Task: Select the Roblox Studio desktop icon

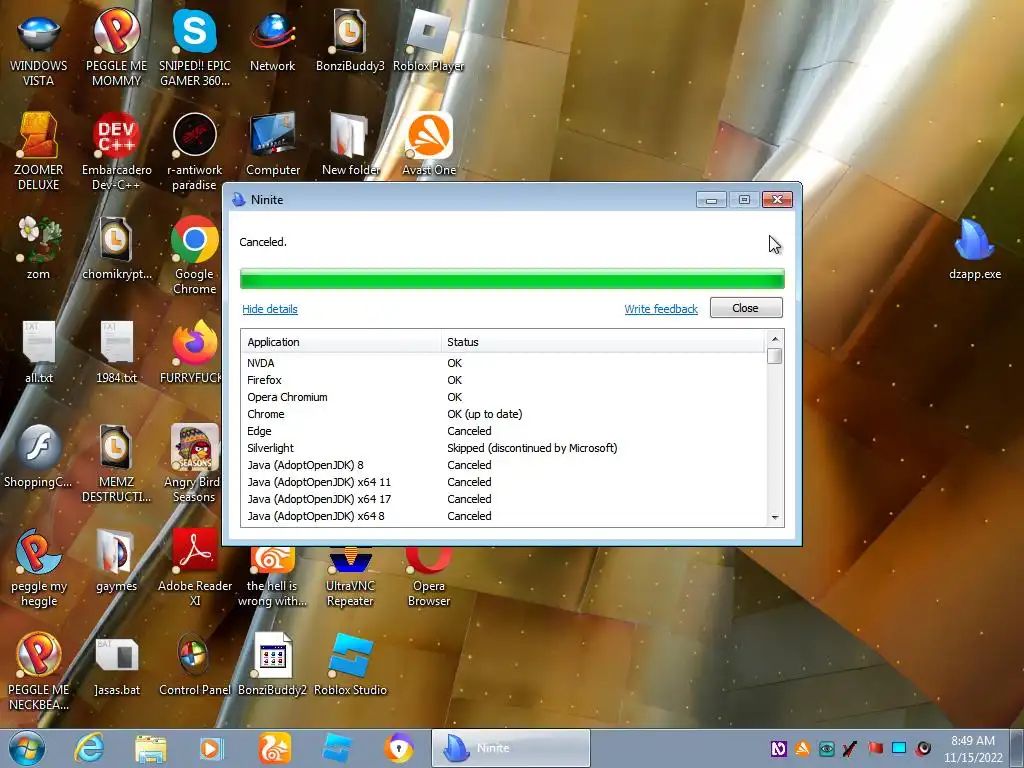Action: coord(350,665)
